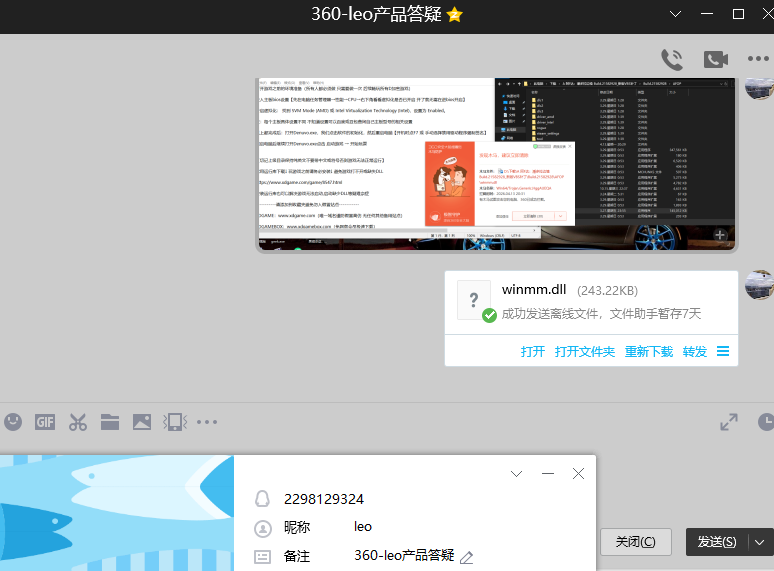Re-download the file via 重新下载
Screen dimensions: 774x571
[649, 351]
